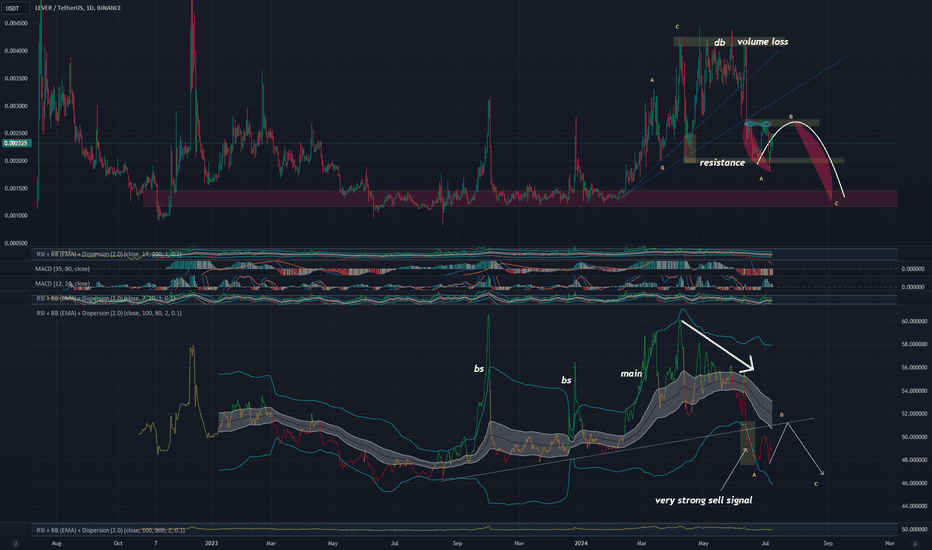Open the timezone Z icon

point(16,543)
